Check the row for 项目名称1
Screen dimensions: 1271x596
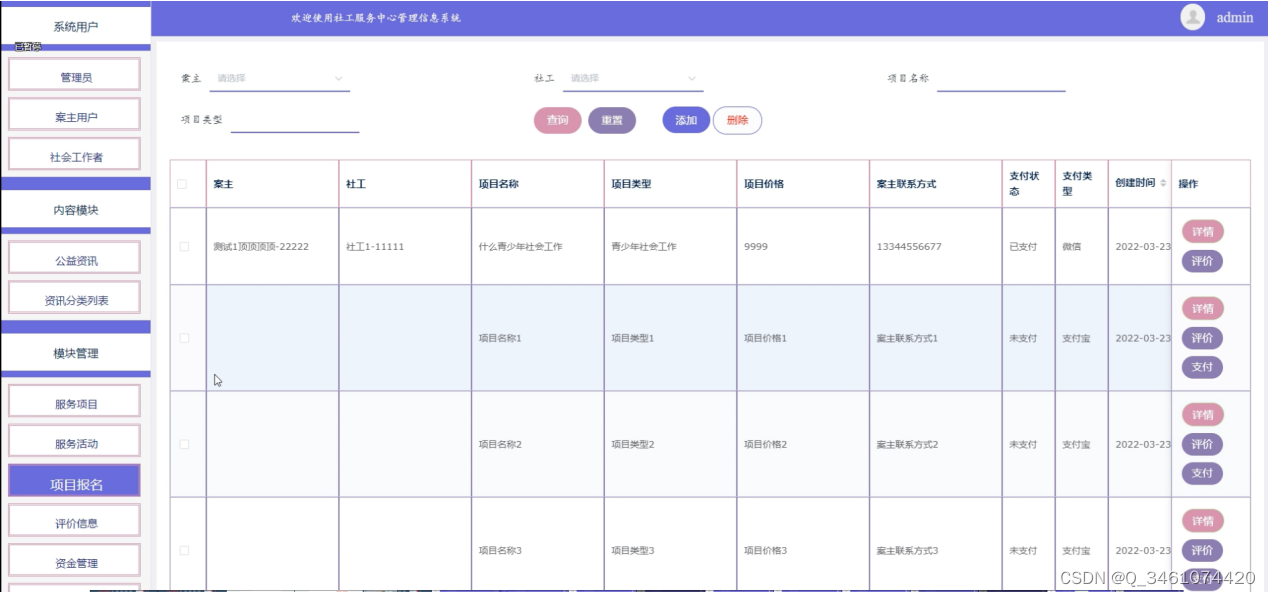click(x=184, y=338)
